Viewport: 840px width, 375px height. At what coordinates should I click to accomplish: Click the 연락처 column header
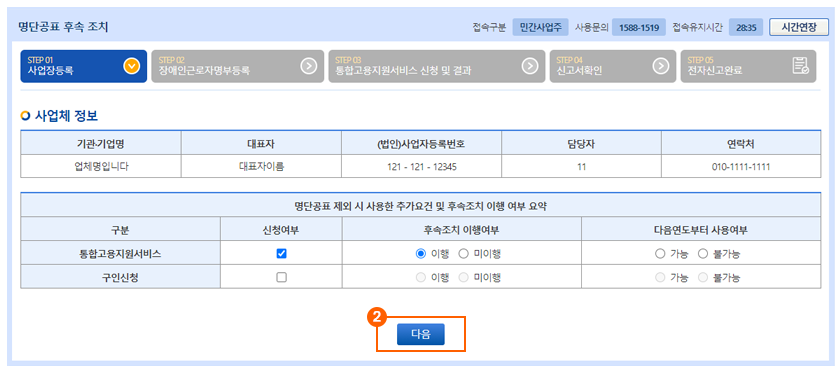(741, 144)
